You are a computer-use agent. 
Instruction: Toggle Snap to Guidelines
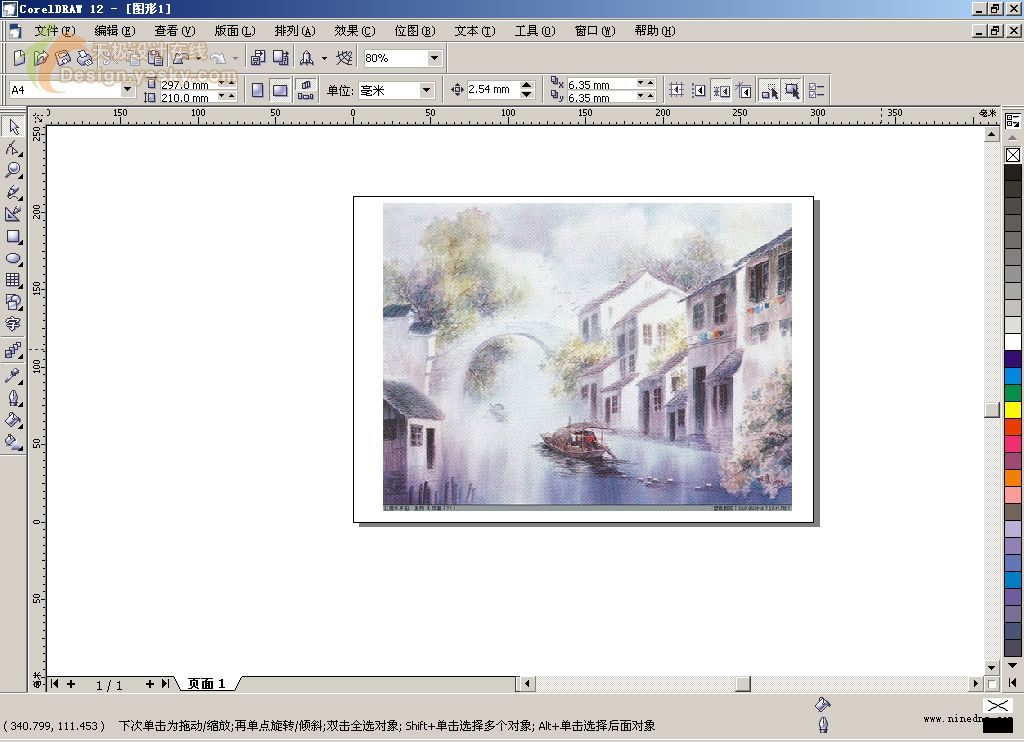pyautogui.click(x=698, y=90)
